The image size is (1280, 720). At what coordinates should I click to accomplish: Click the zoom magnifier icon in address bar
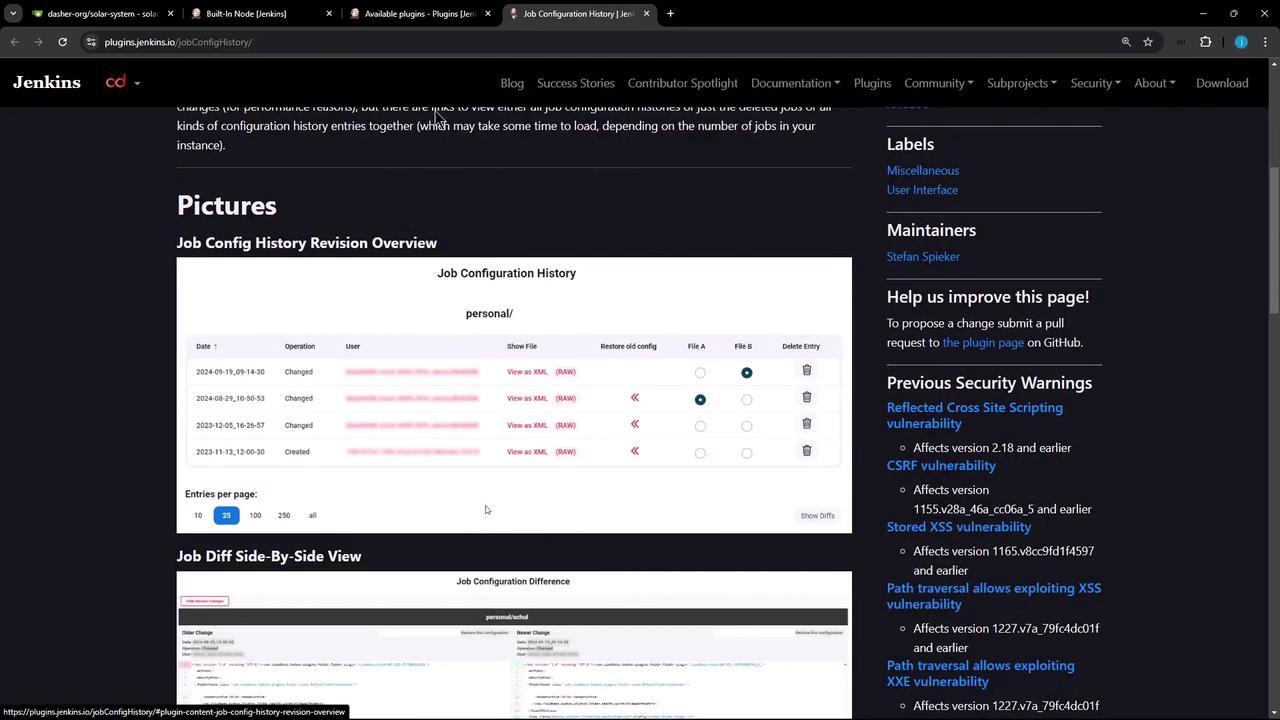1126,42
